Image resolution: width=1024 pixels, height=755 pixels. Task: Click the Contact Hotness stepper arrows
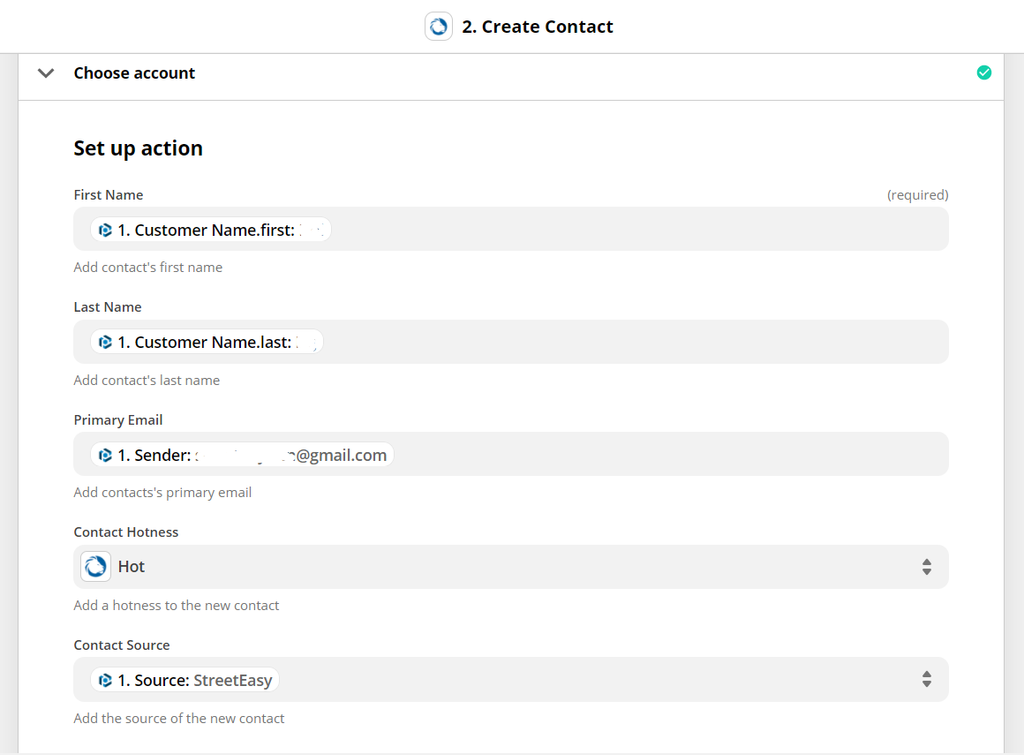coord(926,566)
